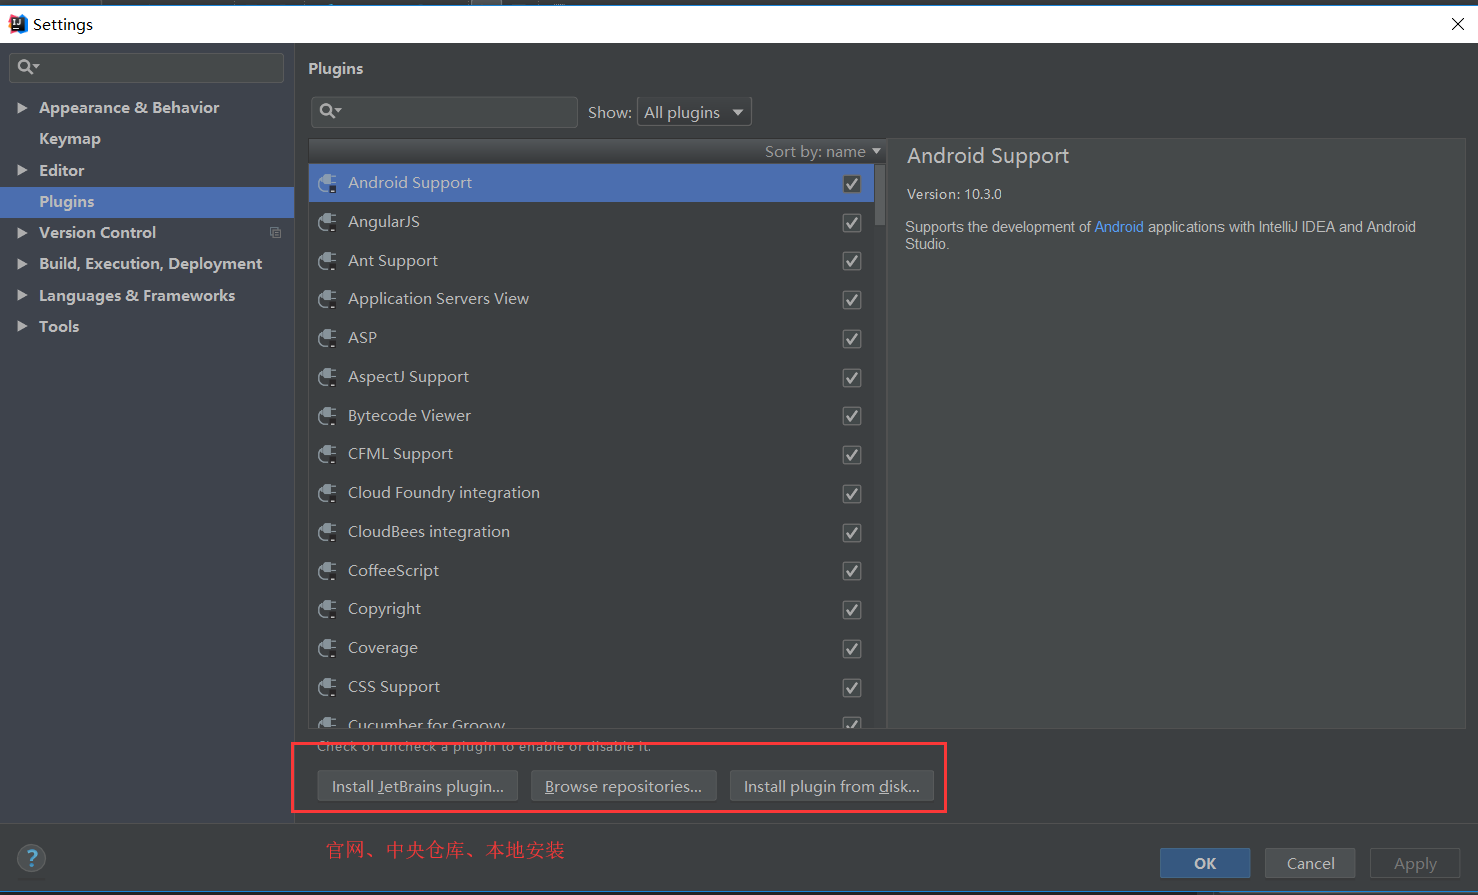
Task: Click the AngularJS plugin icon
Action: (x=327, y=222)
